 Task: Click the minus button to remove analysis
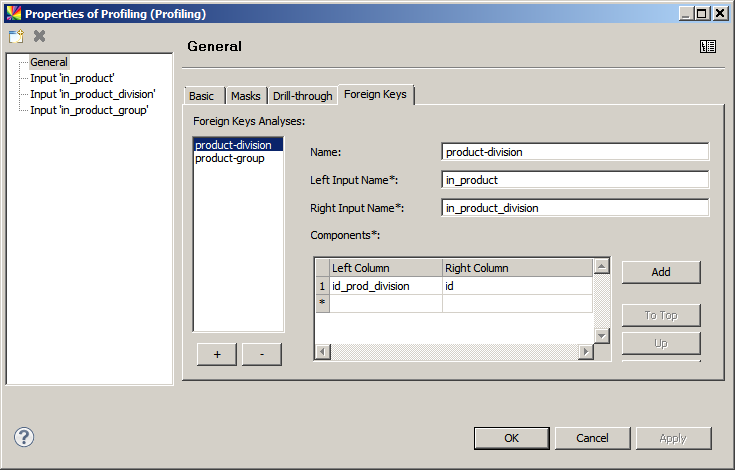pyautogui.click(x=261, y=355)
